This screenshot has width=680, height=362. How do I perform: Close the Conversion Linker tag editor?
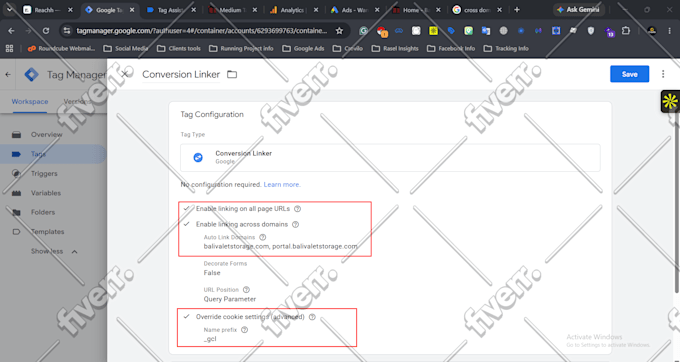(124, 74)
